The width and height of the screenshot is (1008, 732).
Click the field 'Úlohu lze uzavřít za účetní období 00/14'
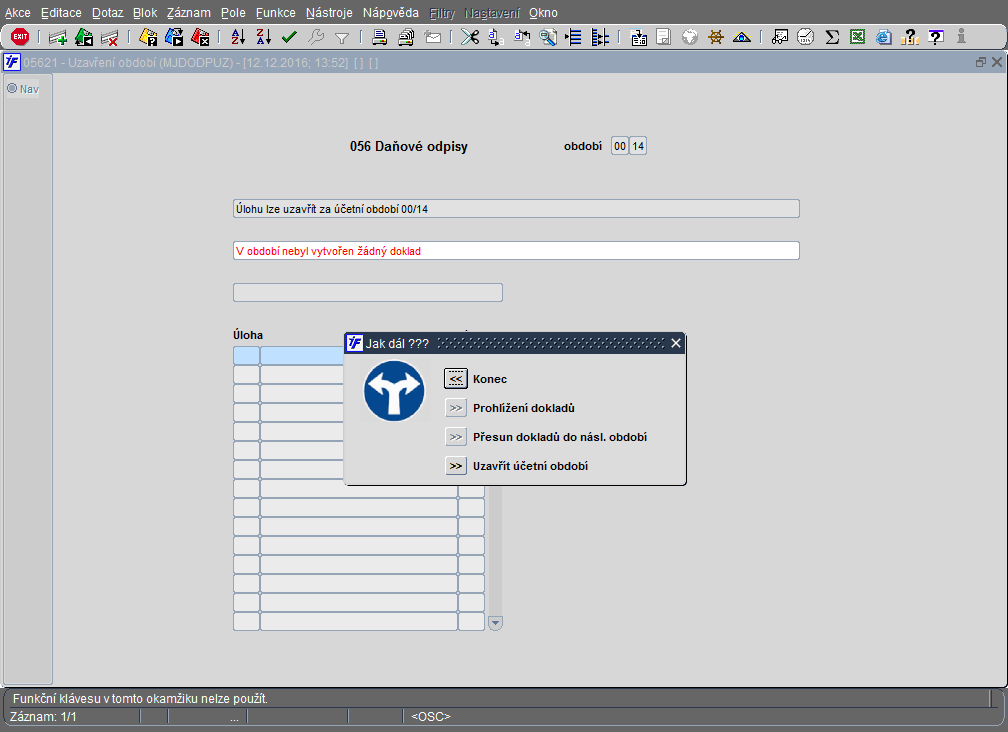516,209
